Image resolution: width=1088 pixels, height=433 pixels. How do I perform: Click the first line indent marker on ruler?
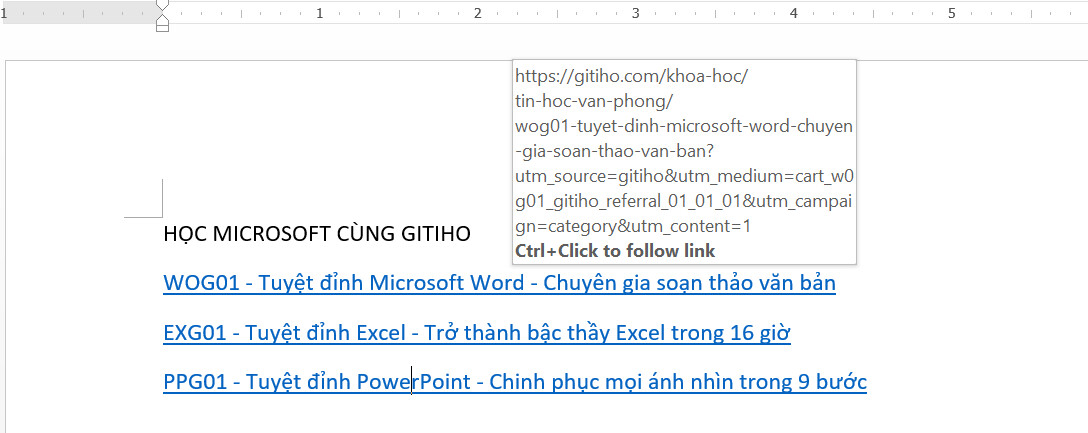162,6
